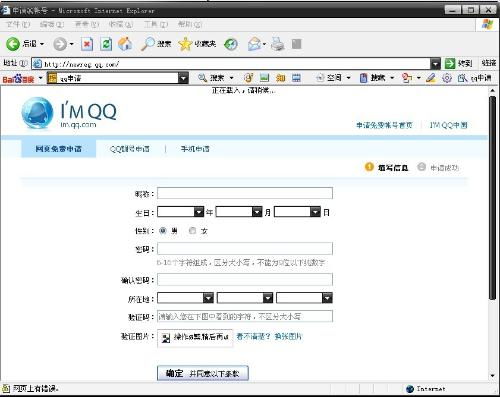Open the 文件 menu
500x397 pixels.
coord(18,24)
